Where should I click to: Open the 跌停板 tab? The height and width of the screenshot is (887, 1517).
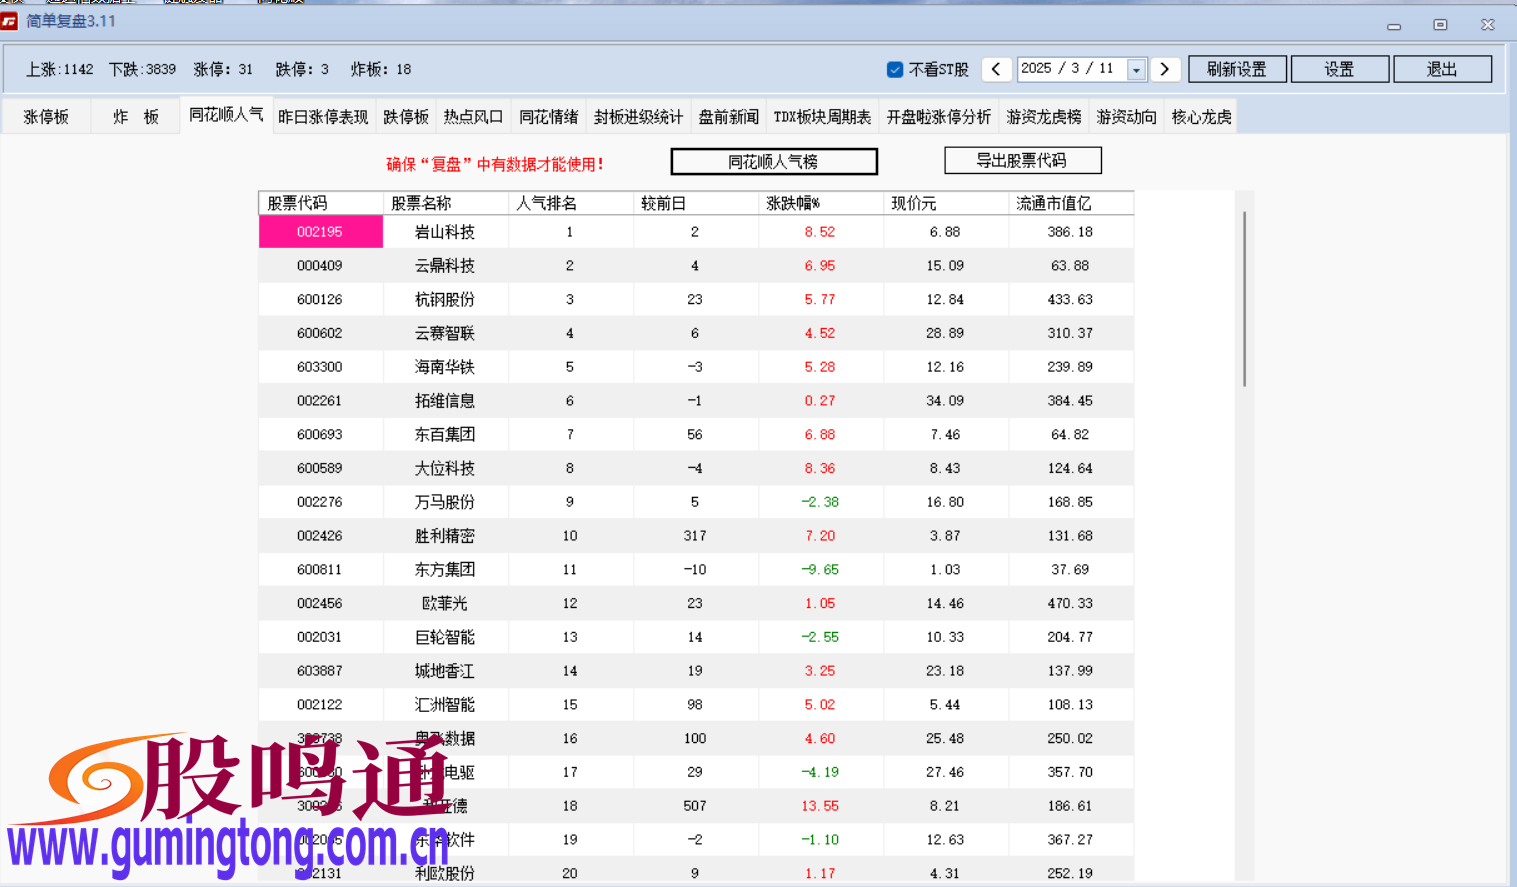[406, 115]
